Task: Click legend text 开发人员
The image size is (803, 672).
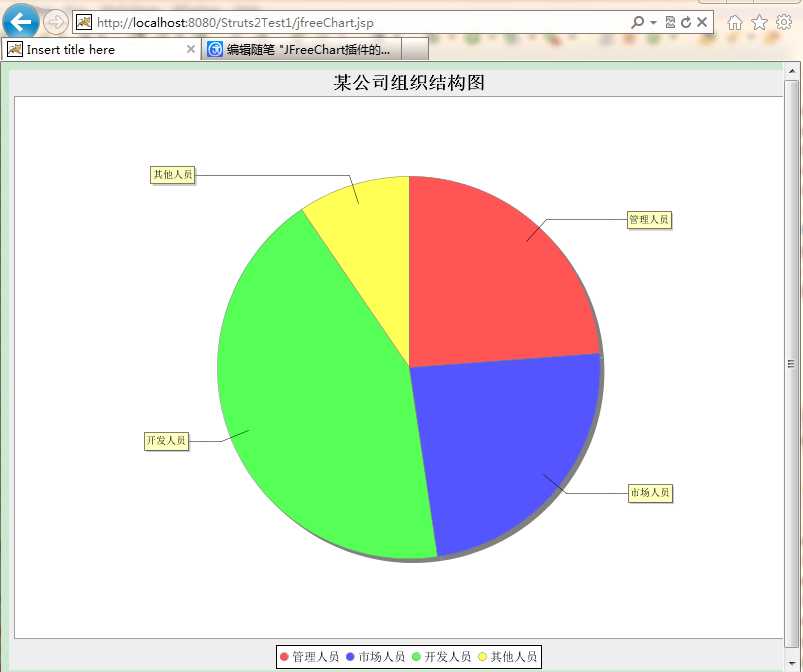Action: [448, 657]
